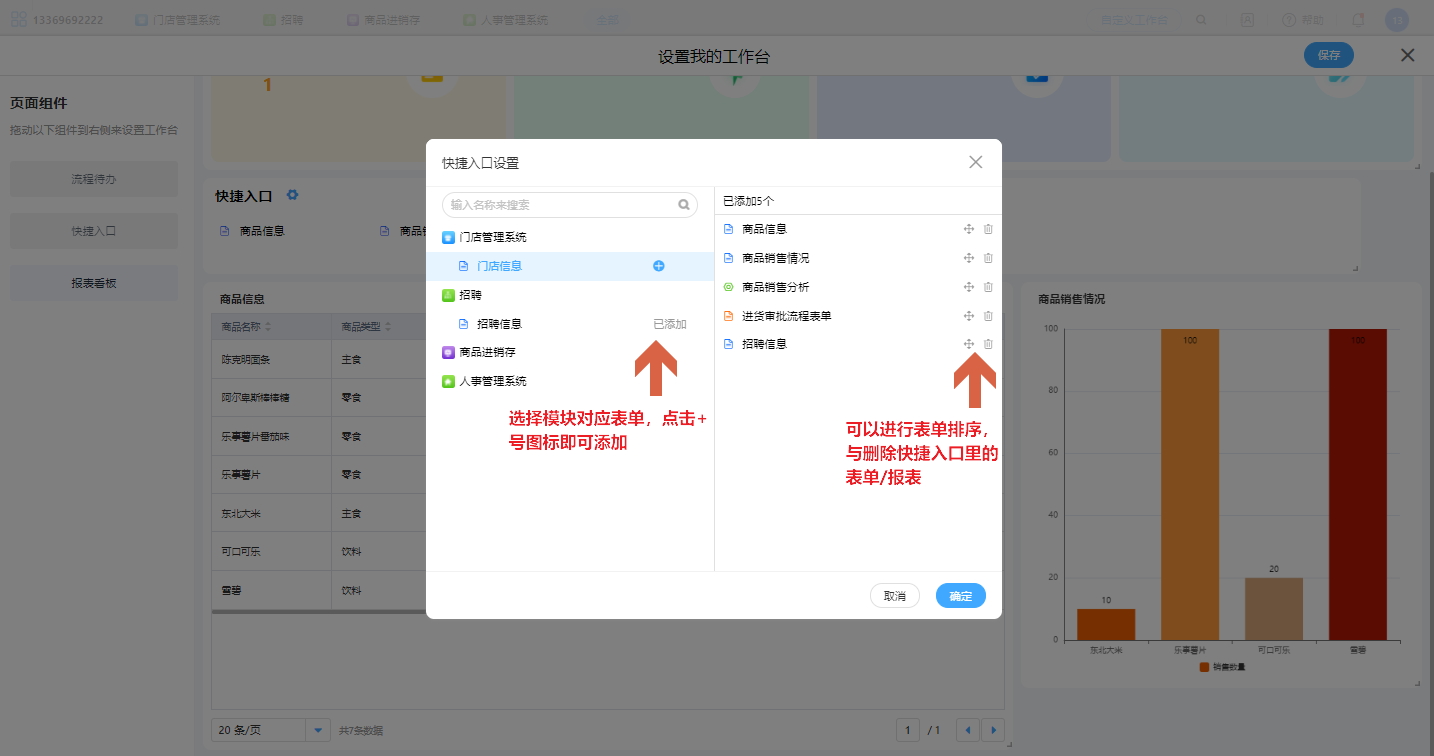
Task: Open 快捷入口 gear settings icon
Action: coord(292,196)
